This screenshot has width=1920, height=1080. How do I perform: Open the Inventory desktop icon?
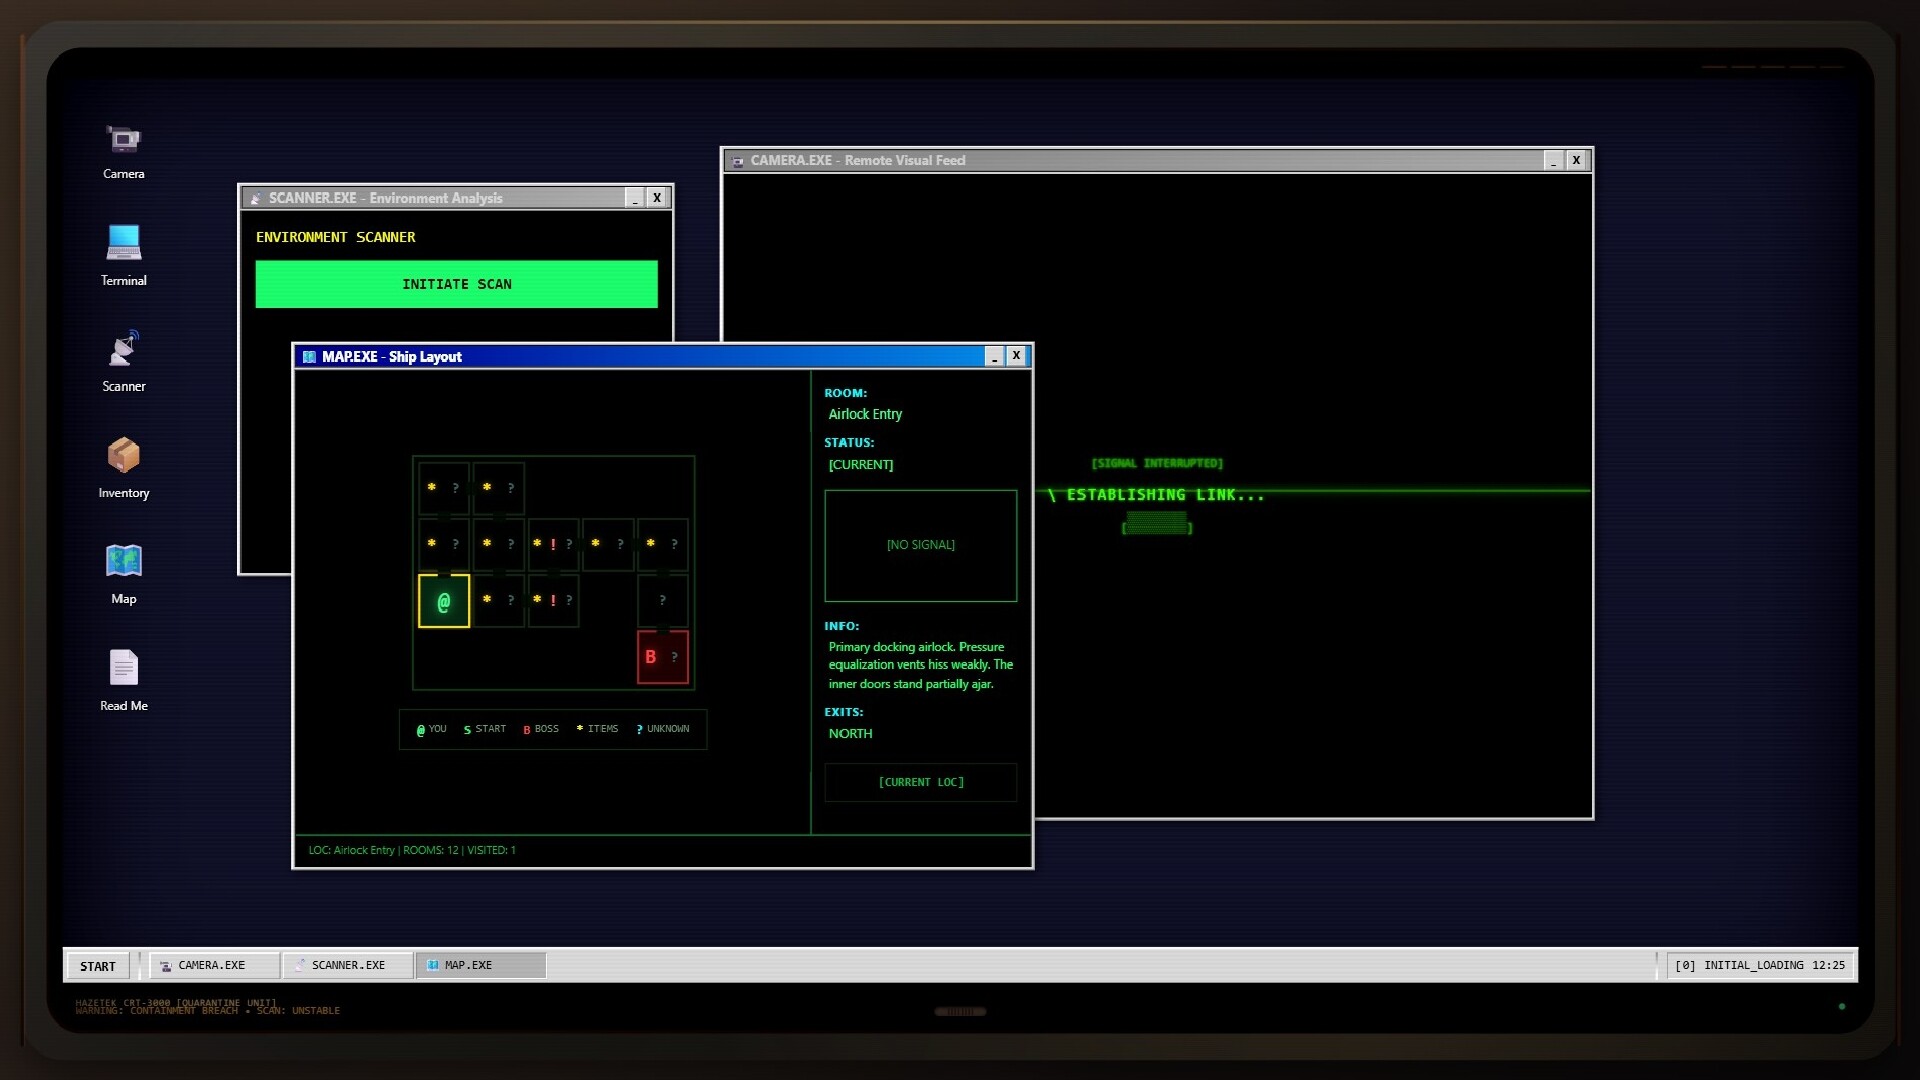tap(122, 465)
